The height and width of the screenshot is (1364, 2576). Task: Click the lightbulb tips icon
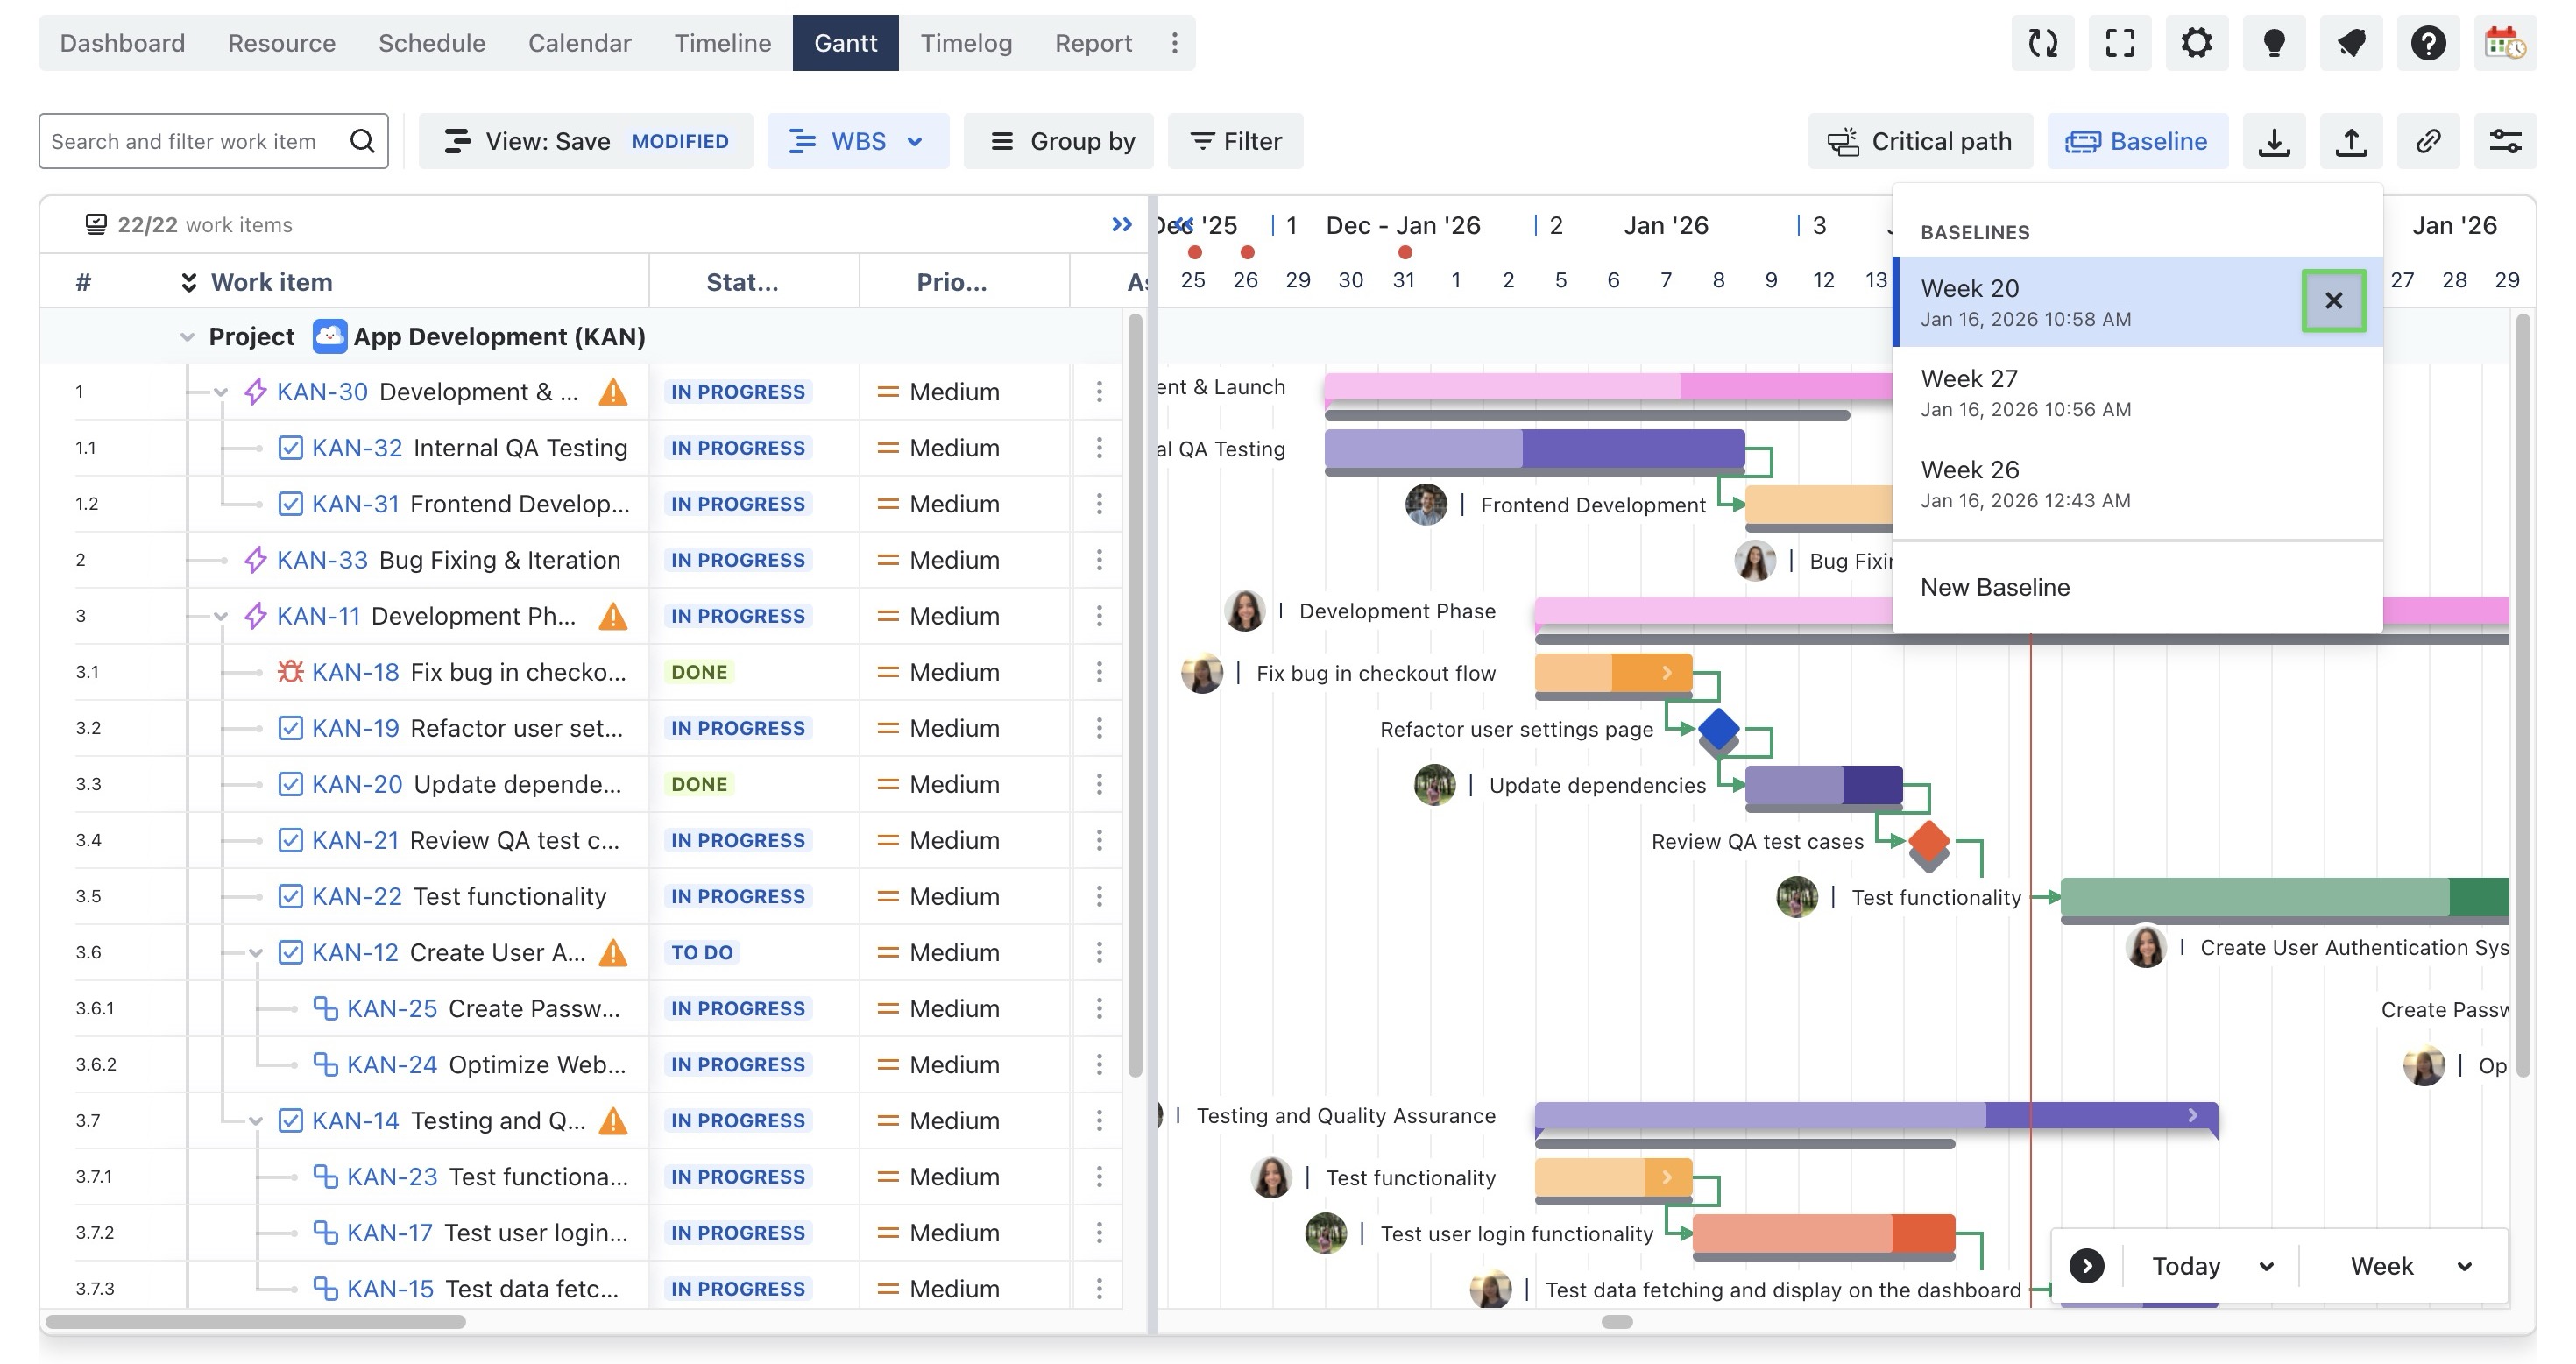[2273, 43]
